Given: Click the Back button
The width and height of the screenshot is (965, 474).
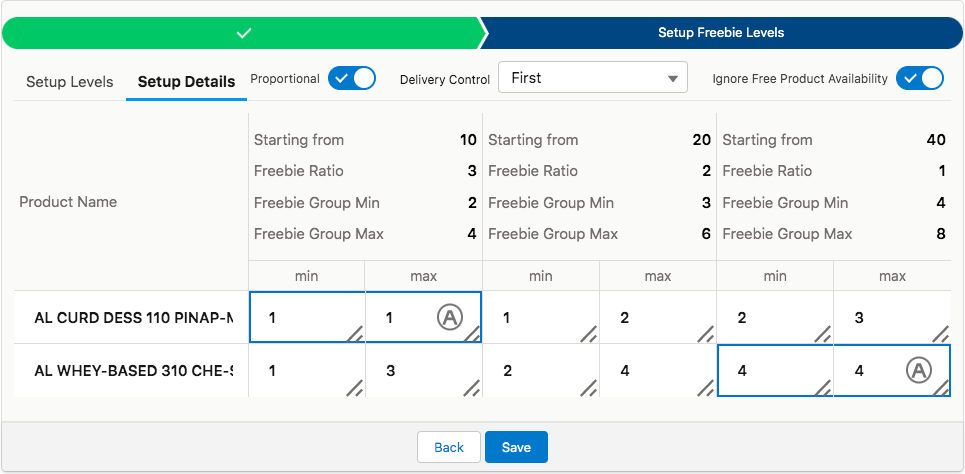Looking at the screenshot, I should 448,447.
